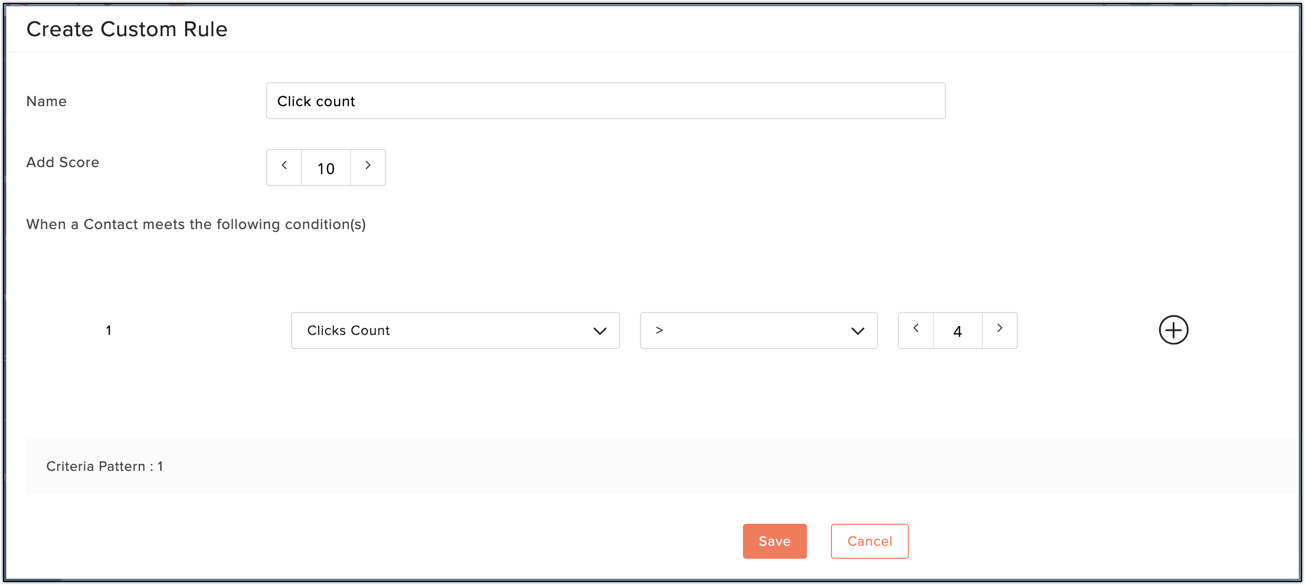Viewport: 1305px width, 585px height.
Task: Click the Name label
Action: click(46, 101)
